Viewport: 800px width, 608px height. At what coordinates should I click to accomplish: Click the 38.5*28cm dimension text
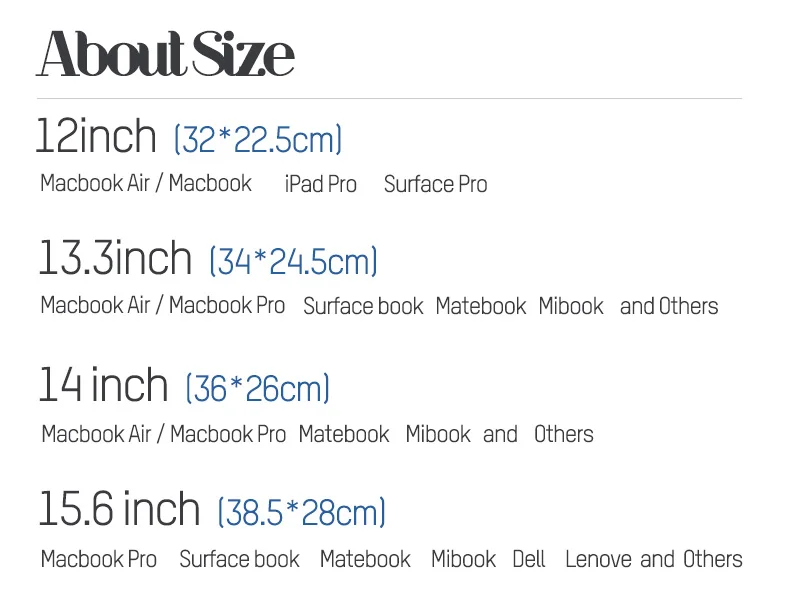302,512
